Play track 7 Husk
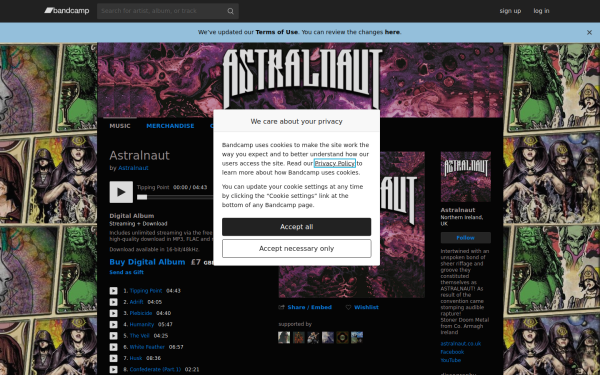This screenshot has height=375, width=600. click(114, 358)
